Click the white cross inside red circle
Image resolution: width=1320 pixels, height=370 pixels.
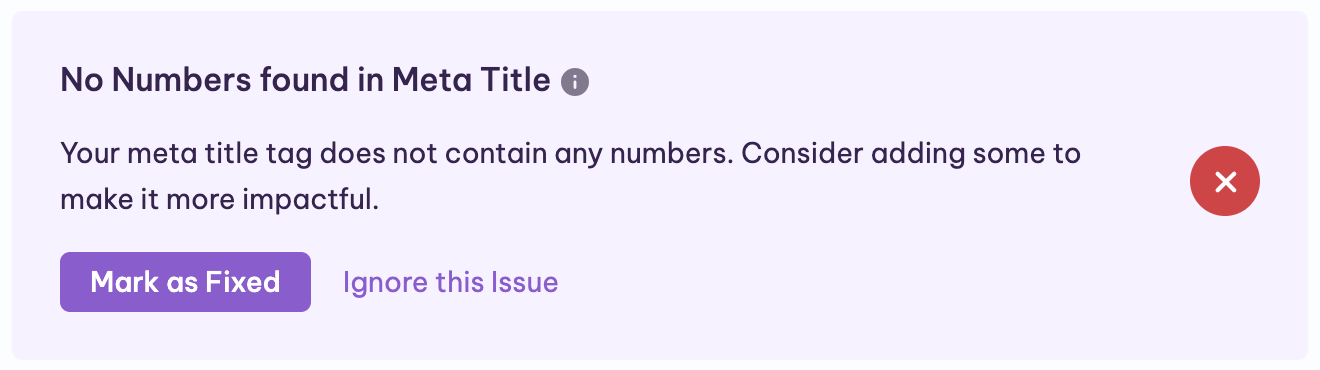click(x=1225, y=181)
